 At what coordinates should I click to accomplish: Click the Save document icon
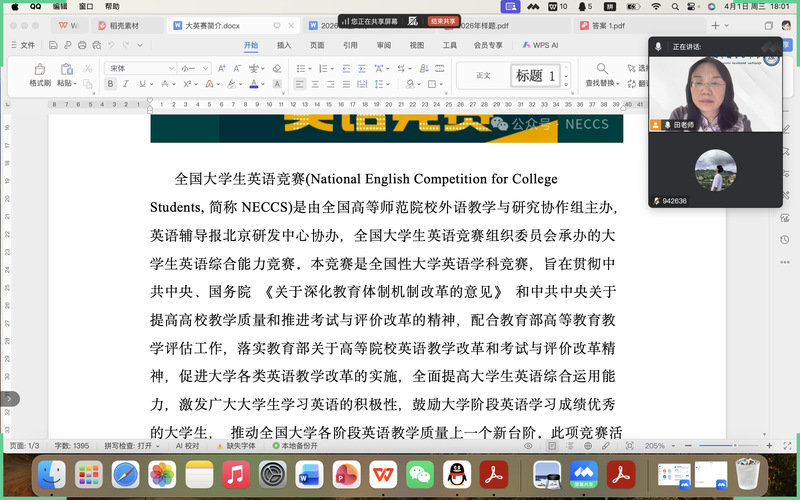(53, 45)
